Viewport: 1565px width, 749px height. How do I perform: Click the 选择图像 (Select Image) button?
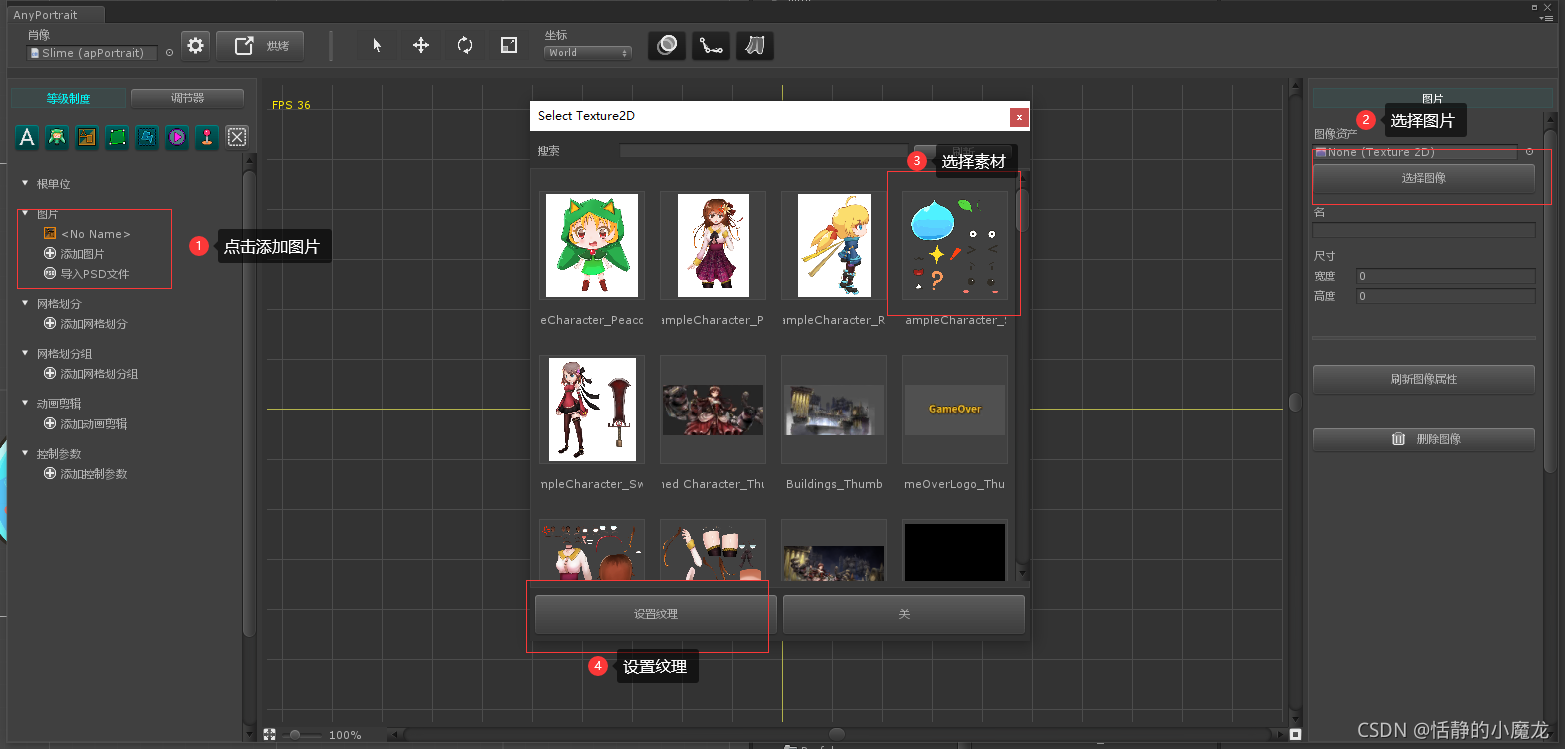(1424, 178)
